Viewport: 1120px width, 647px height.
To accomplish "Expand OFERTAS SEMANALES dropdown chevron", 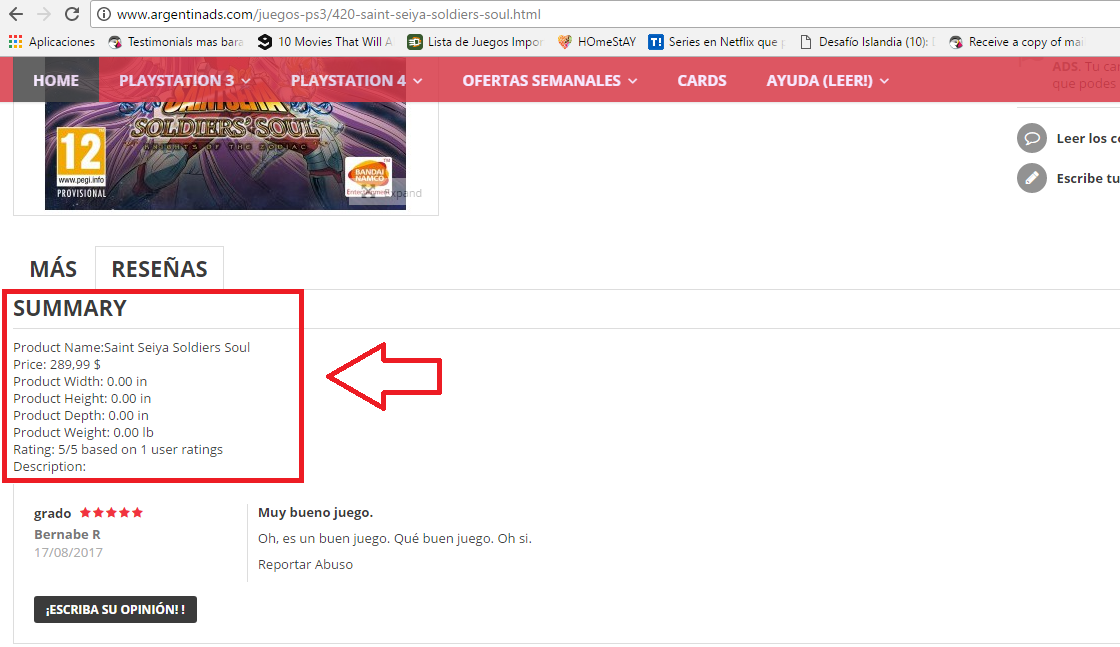I will click(x=633, y=81).
